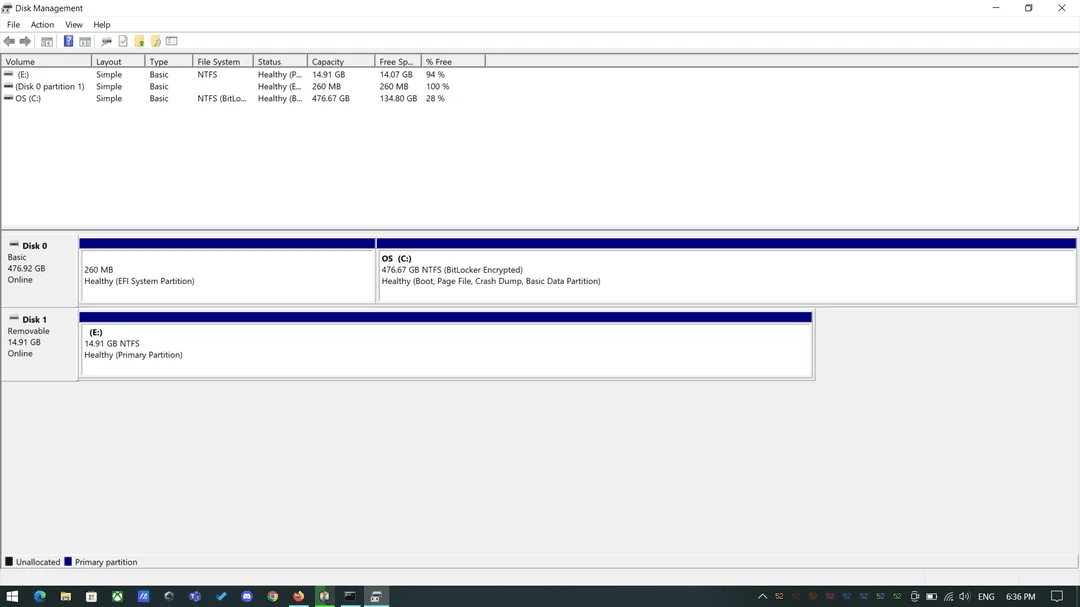1080x607 pixels.
Task: Open the blue checkmark To Do app
Action: 221,596
